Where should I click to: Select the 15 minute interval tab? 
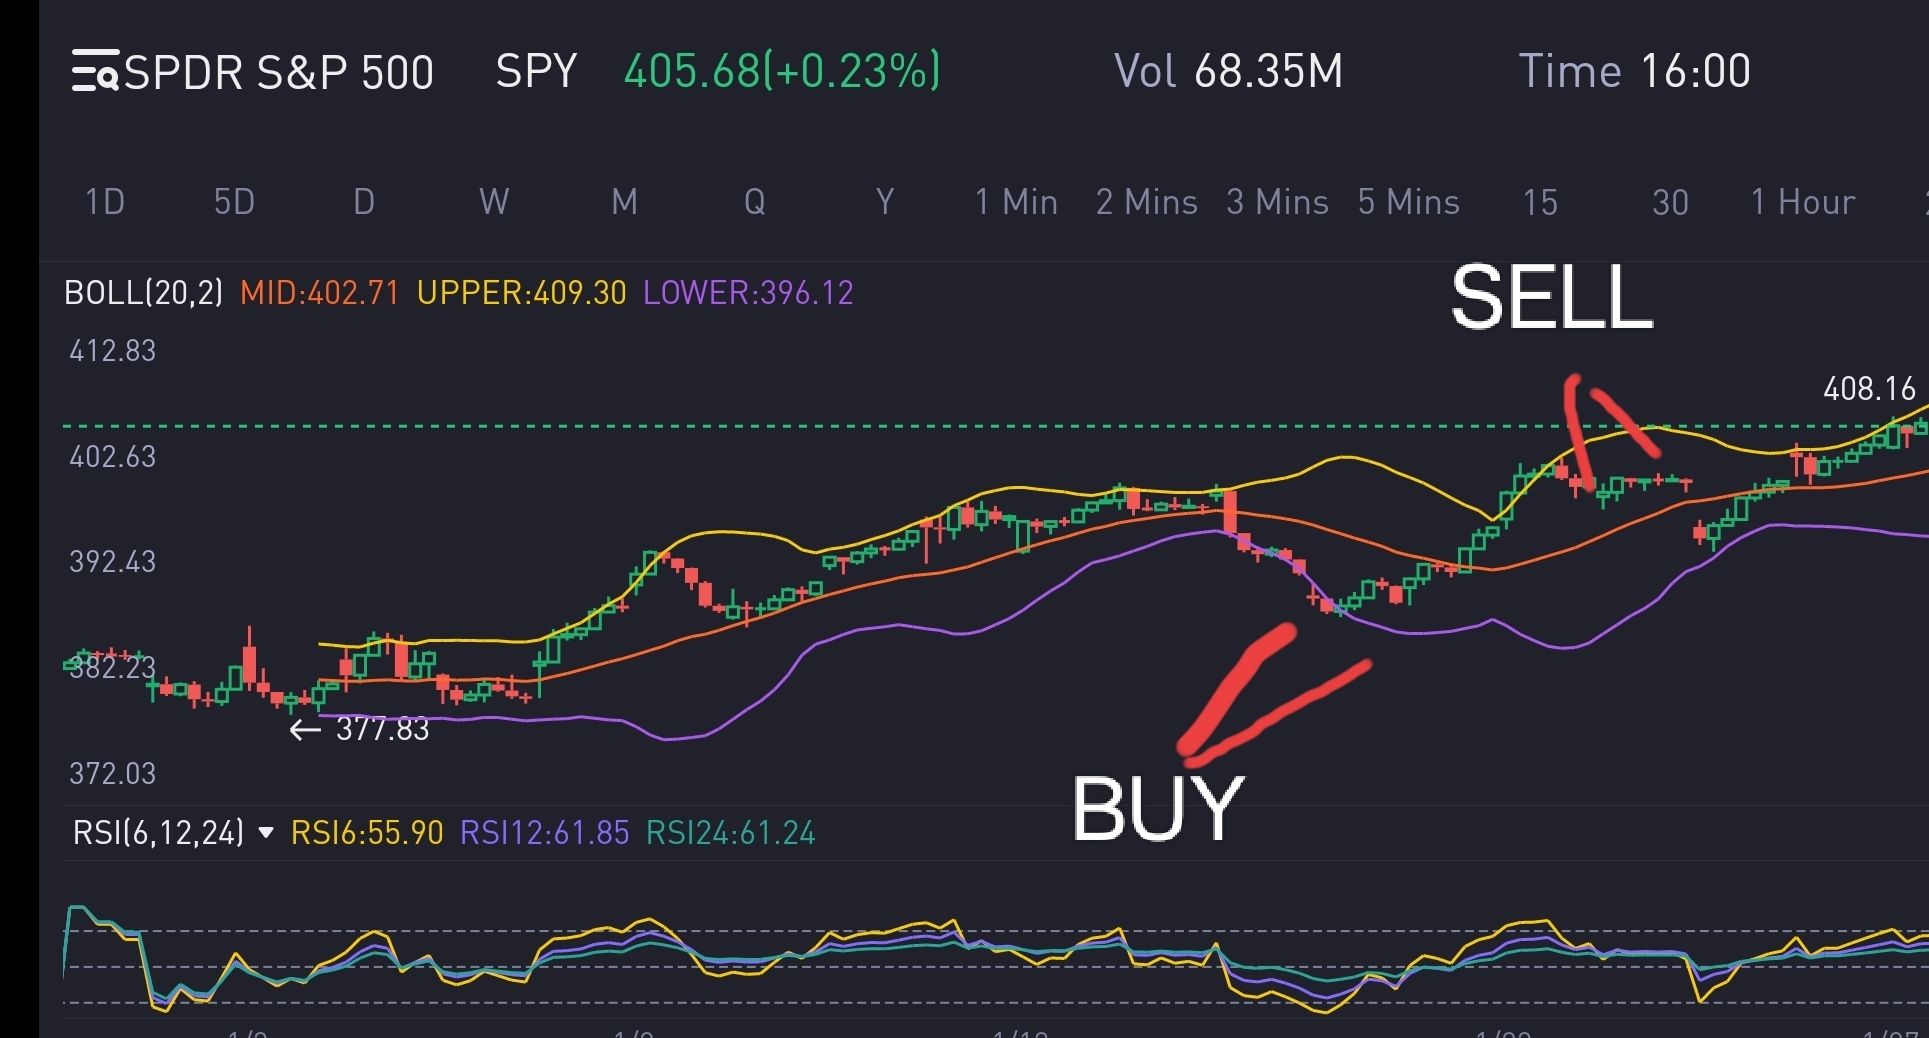pos(1540,202)
